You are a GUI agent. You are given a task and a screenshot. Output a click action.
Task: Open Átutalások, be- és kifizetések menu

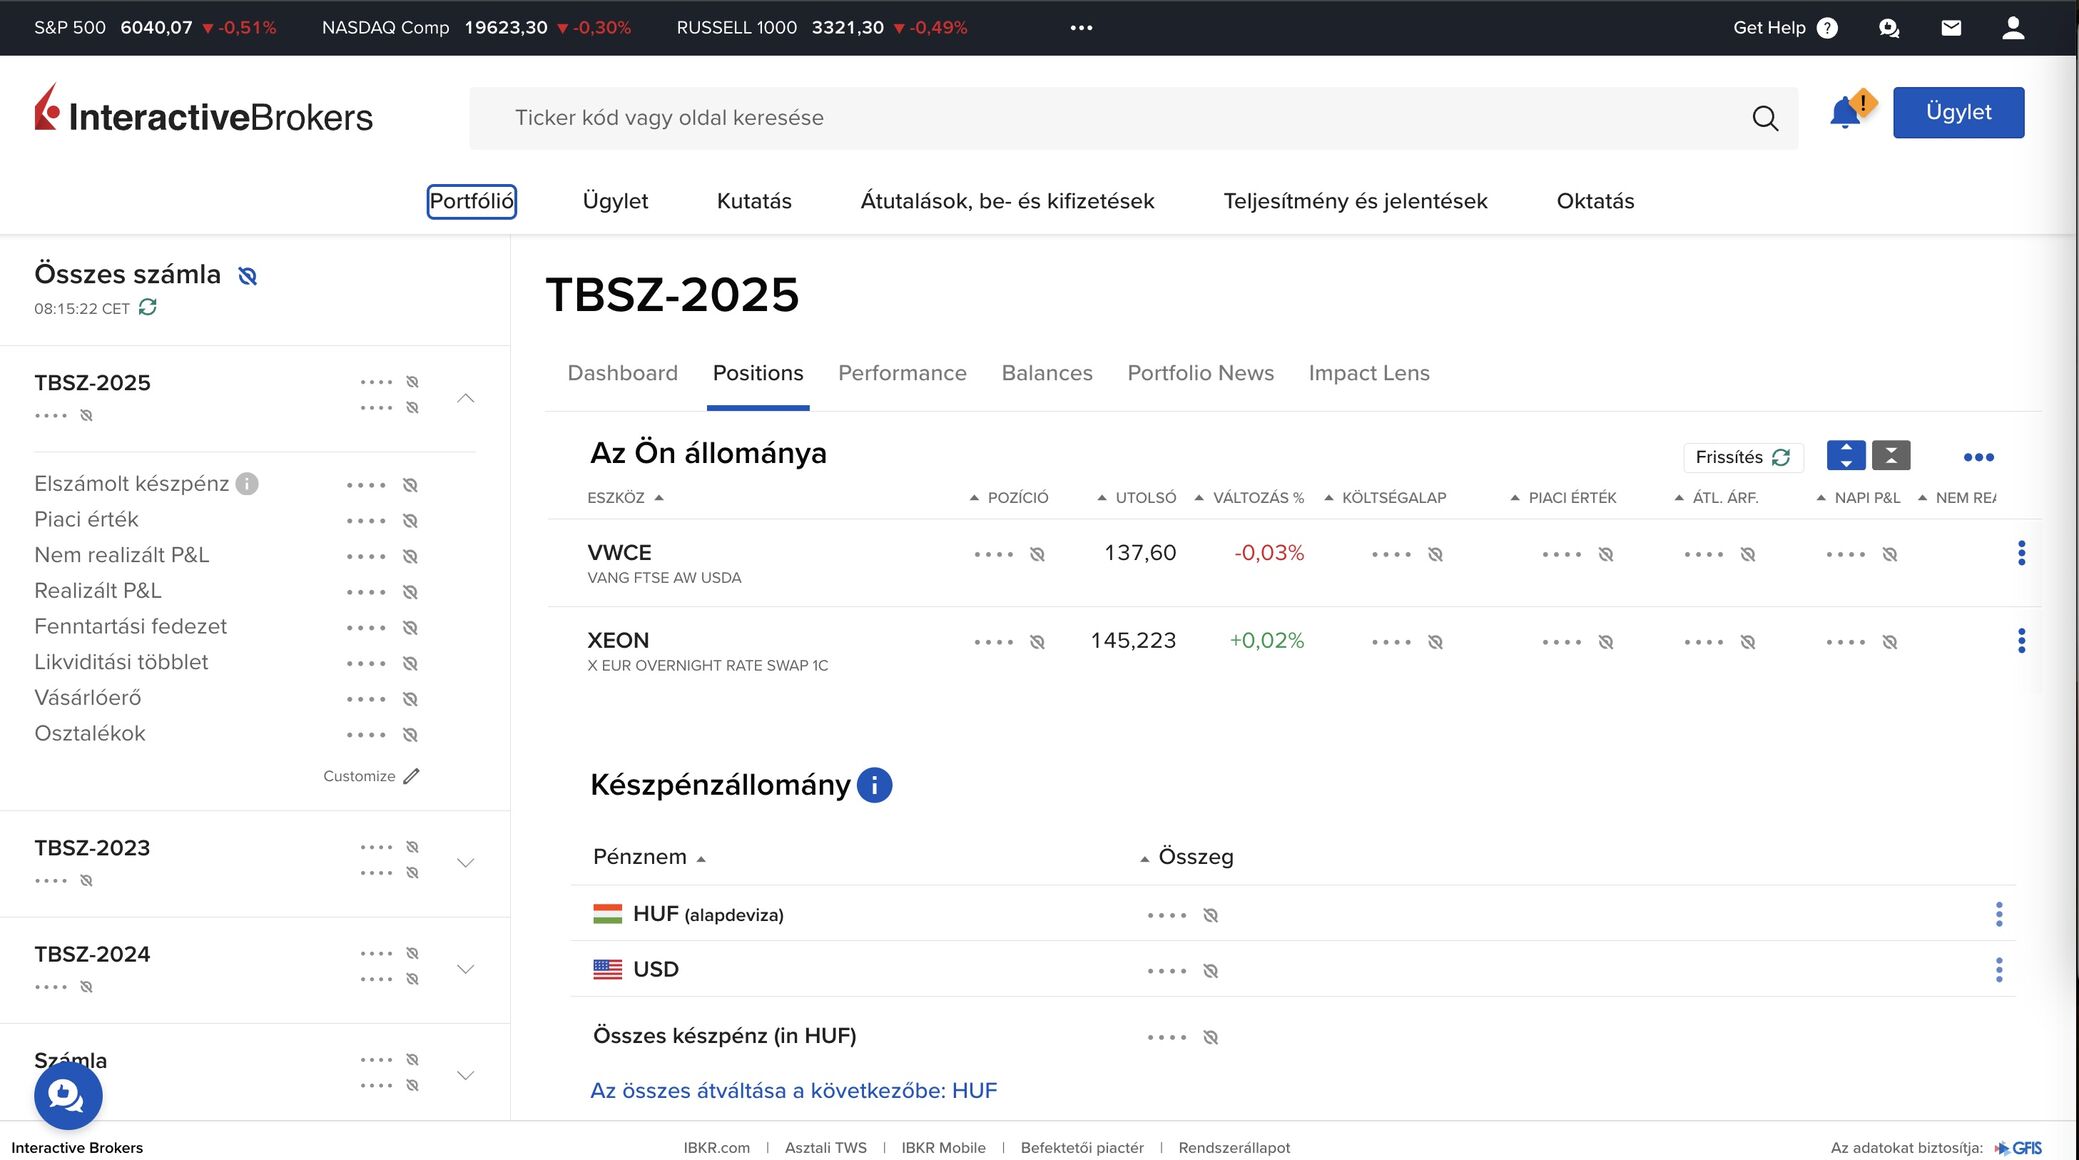(x=1007, y=201)
